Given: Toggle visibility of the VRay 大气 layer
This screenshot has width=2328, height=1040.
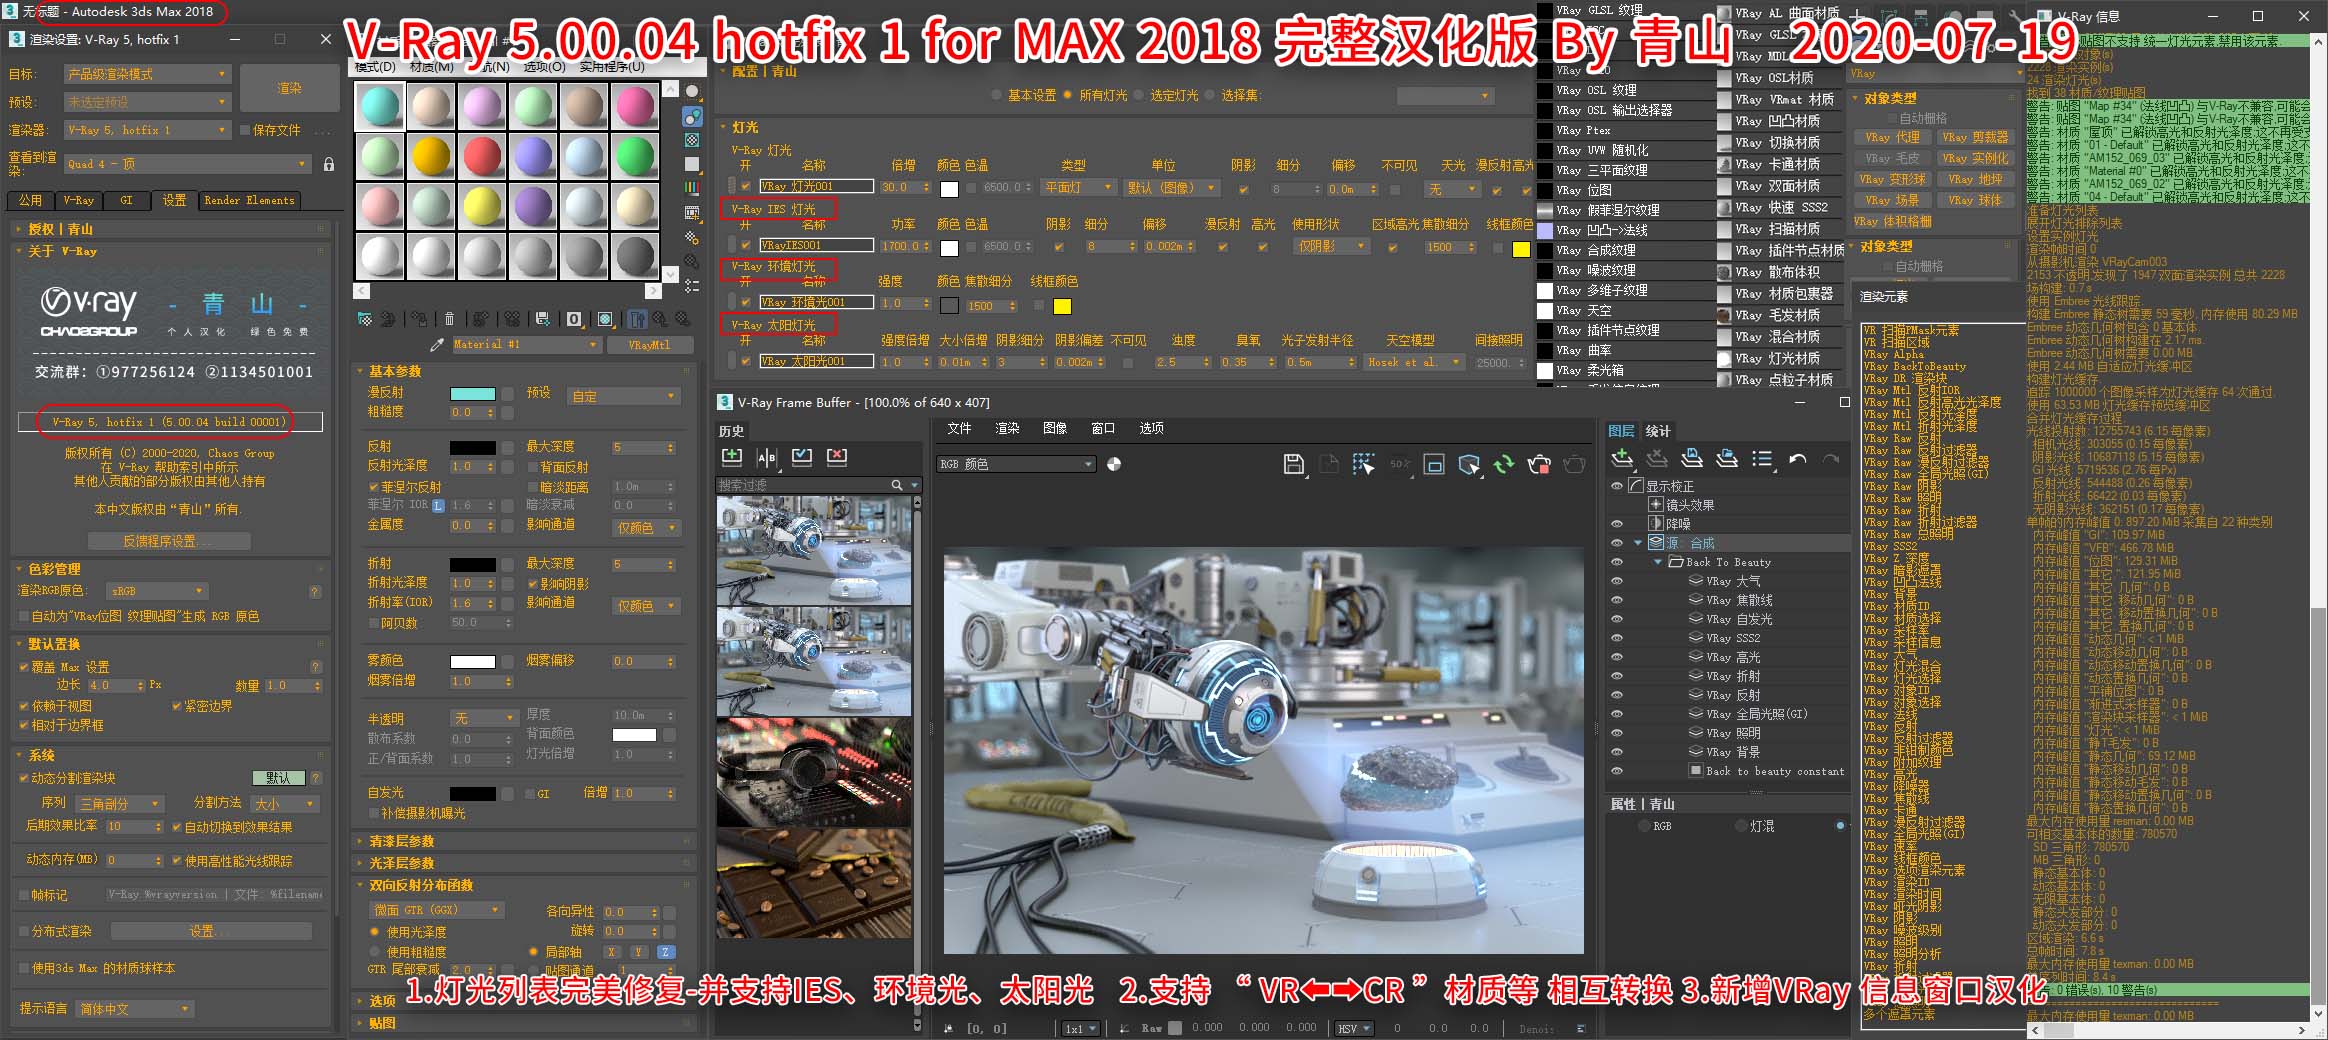Looking at the screenshot, I should (x=1617, y=581).
